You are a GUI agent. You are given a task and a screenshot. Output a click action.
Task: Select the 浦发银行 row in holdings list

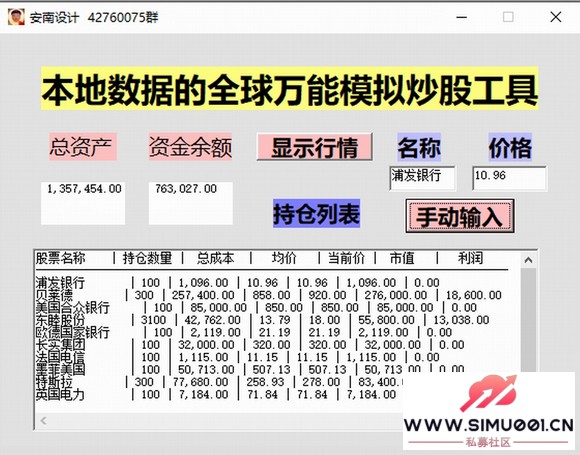click(x=237, y=283)
